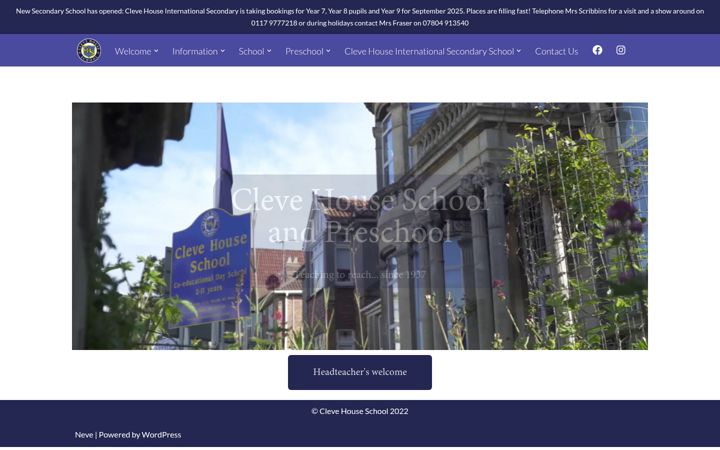
Task: Open the School menu item
Action: point(251,51)
